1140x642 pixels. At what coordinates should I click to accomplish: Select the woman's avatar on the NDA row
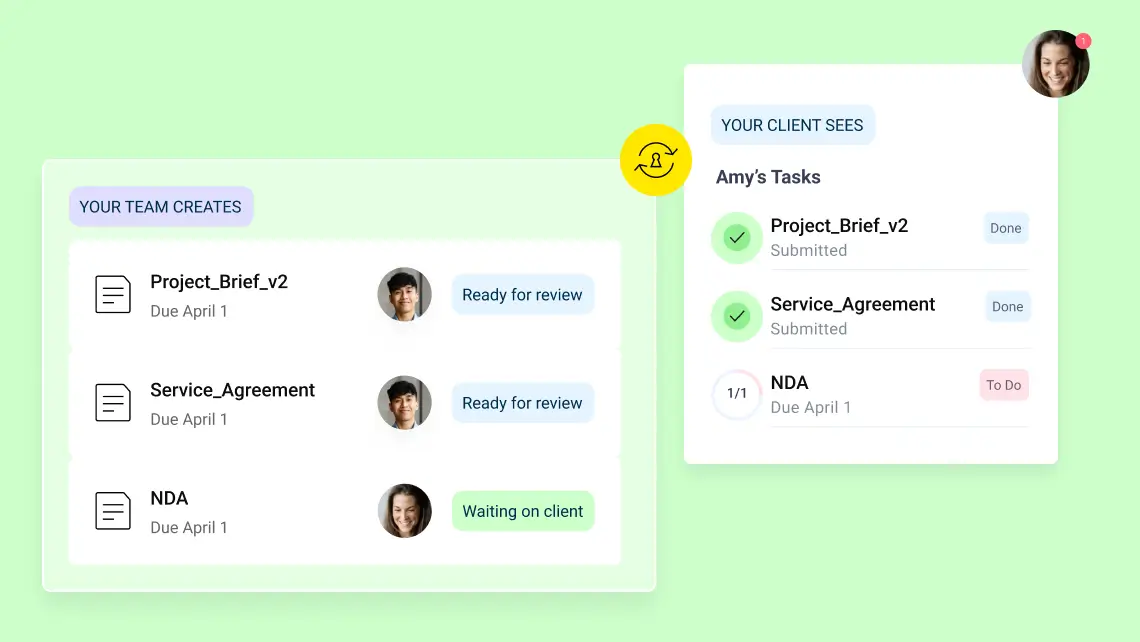404,511
